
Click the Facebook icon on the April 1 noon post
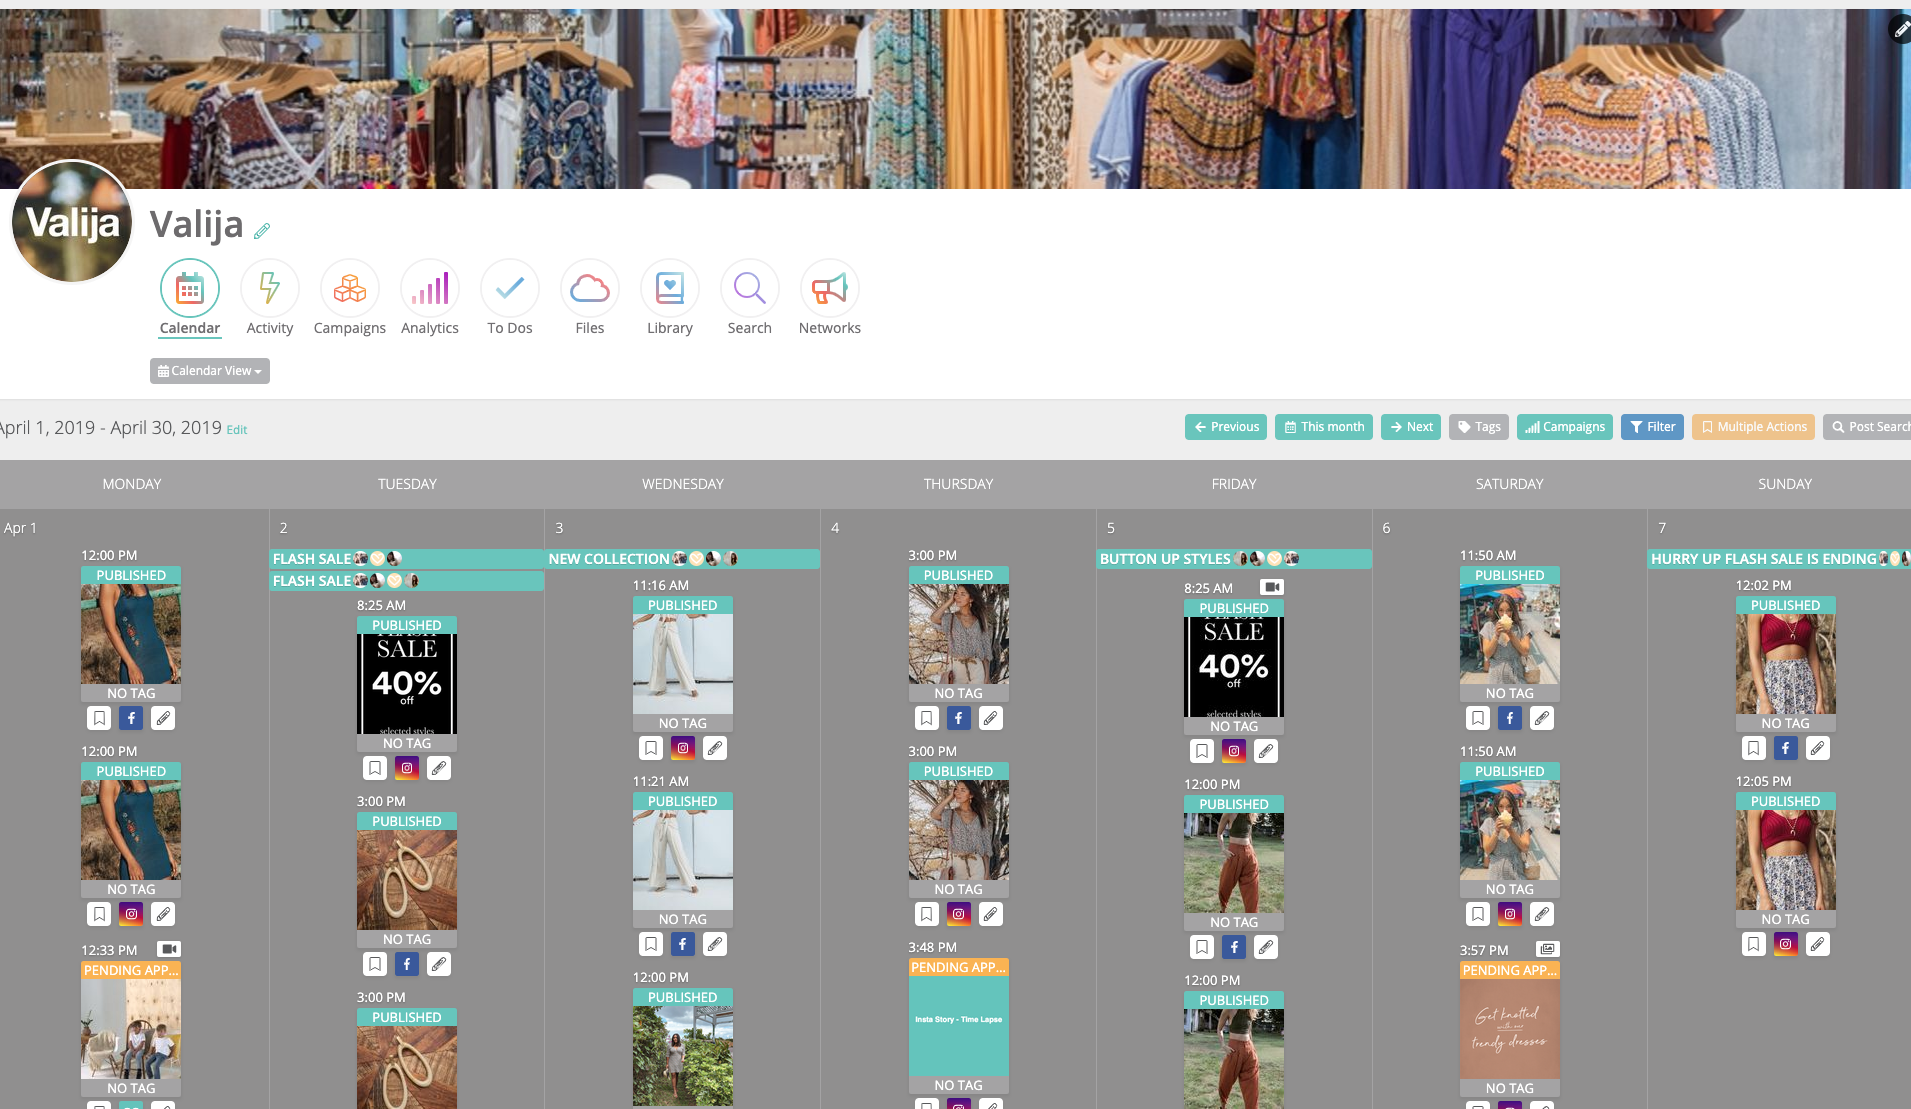(x=130, y=717)
